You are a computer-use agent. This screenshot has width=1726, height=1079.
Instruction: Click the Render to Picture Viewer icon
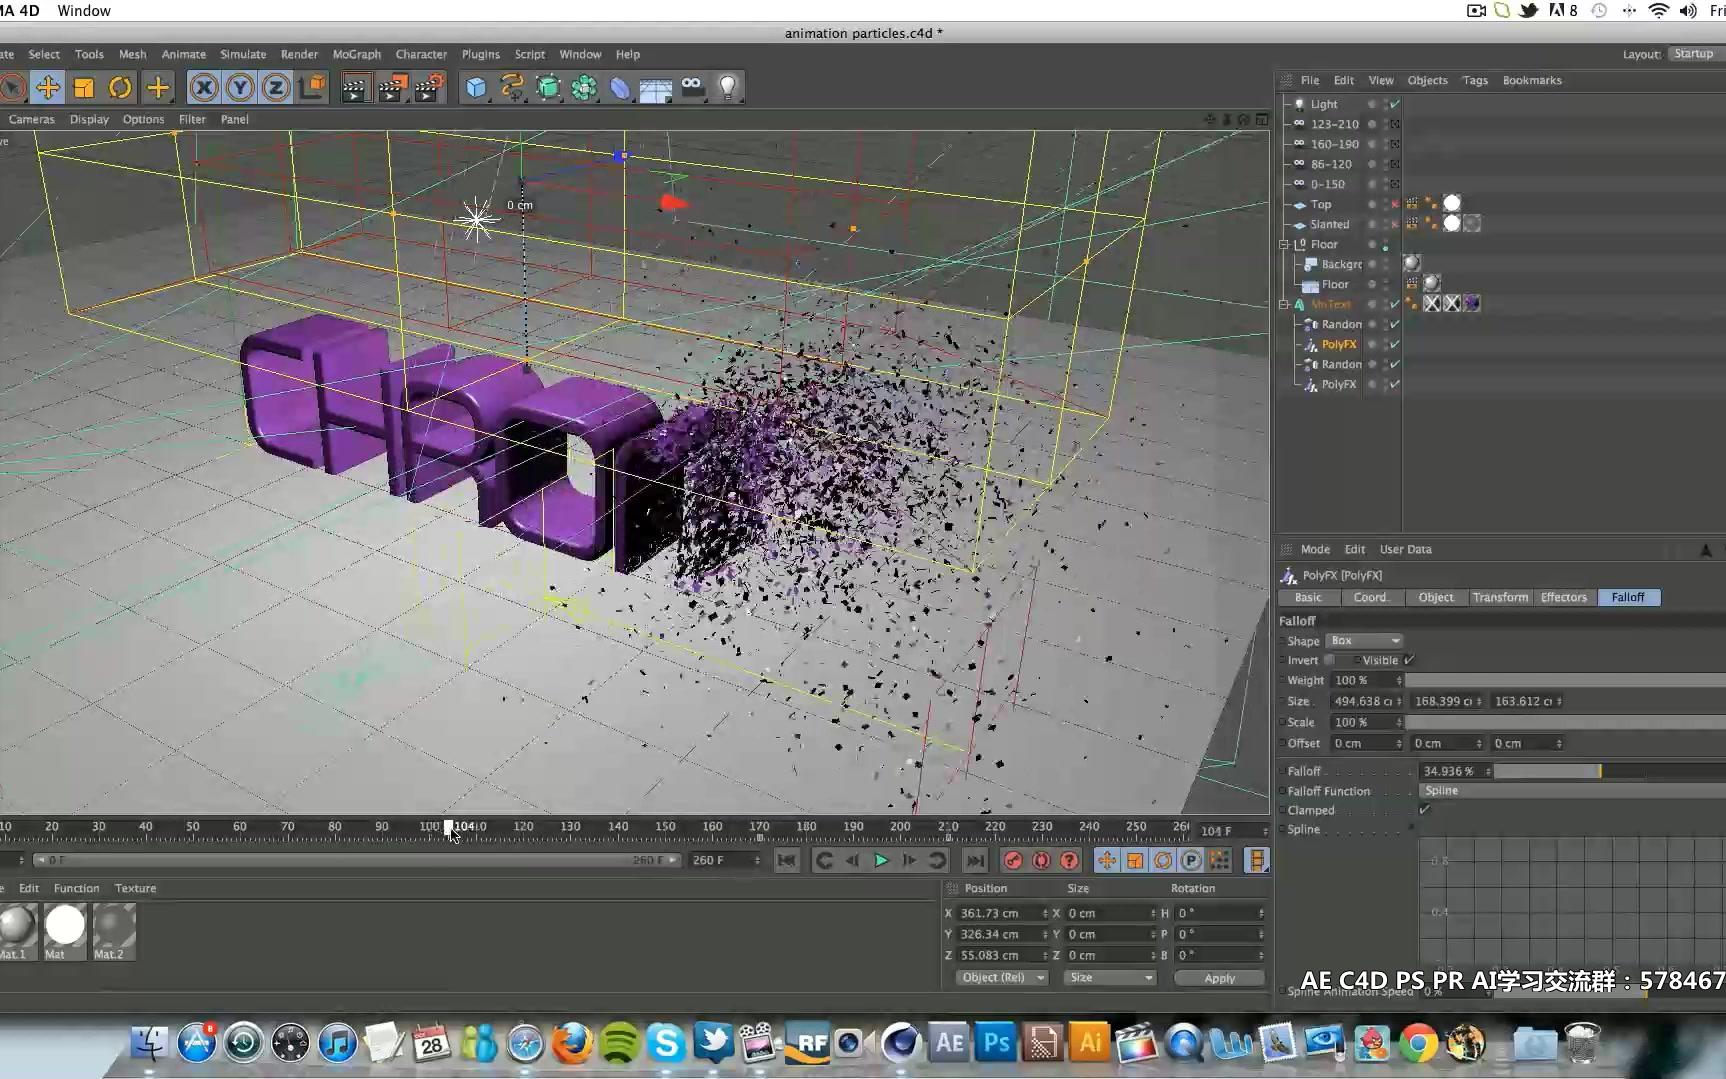391,88
